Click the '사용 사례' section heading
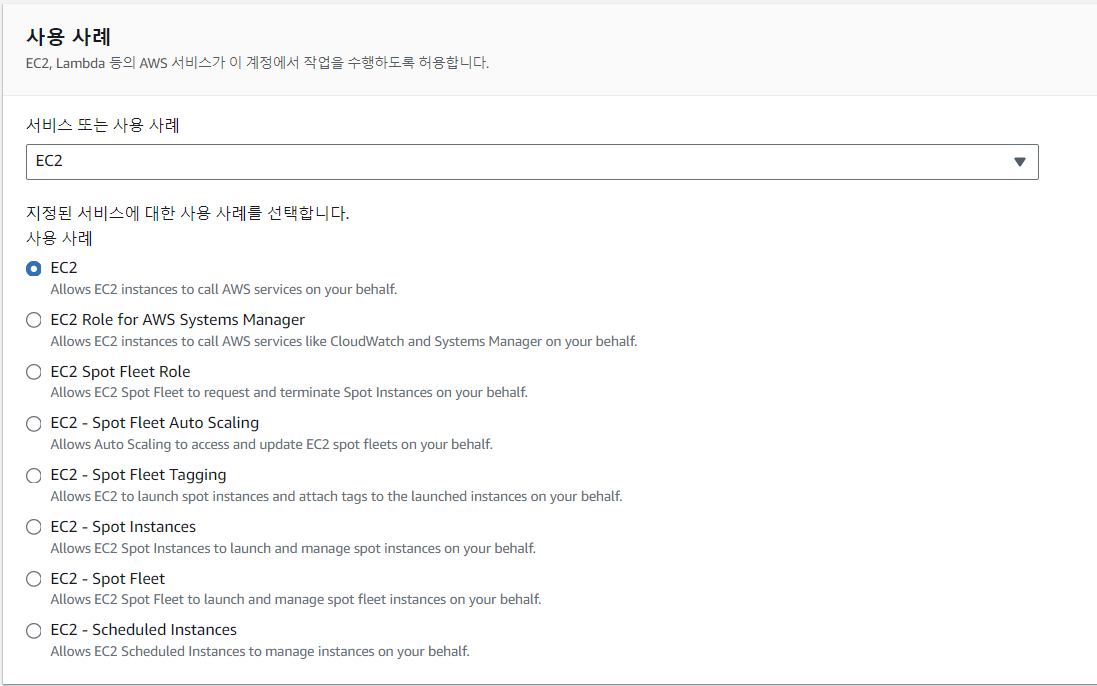Image resolution: width=1097 pixels, height=686 pixels. [x=69, y=36]
